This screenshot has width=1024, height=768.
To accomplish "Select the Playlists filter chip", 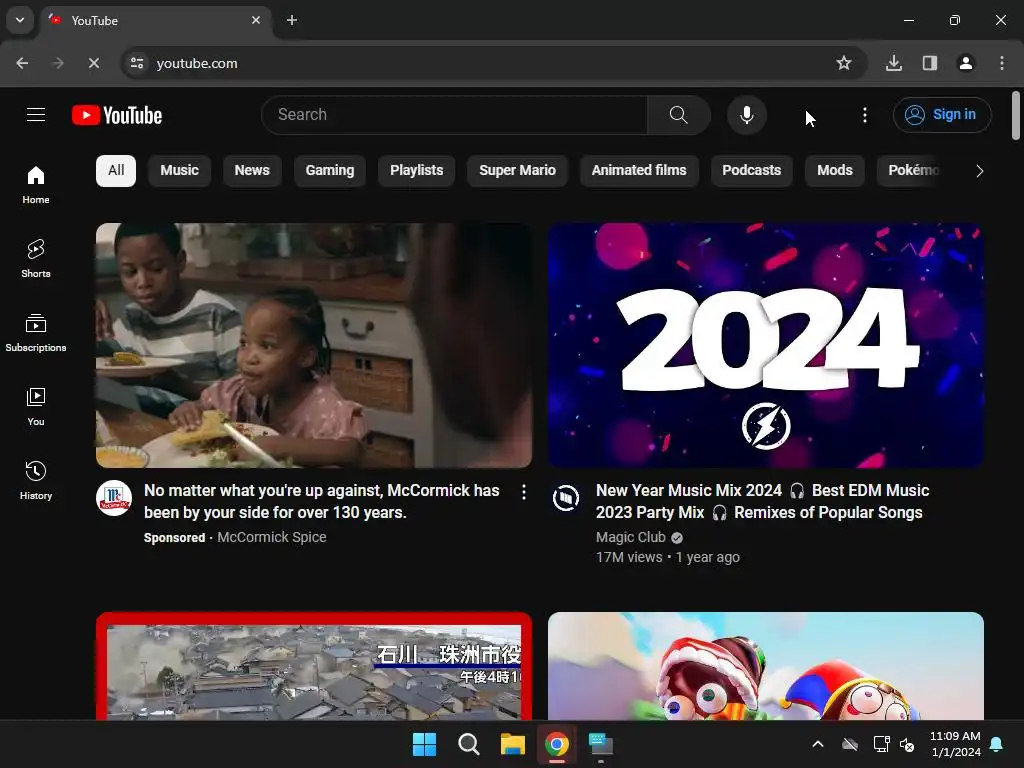I will (x=417, y=170).
